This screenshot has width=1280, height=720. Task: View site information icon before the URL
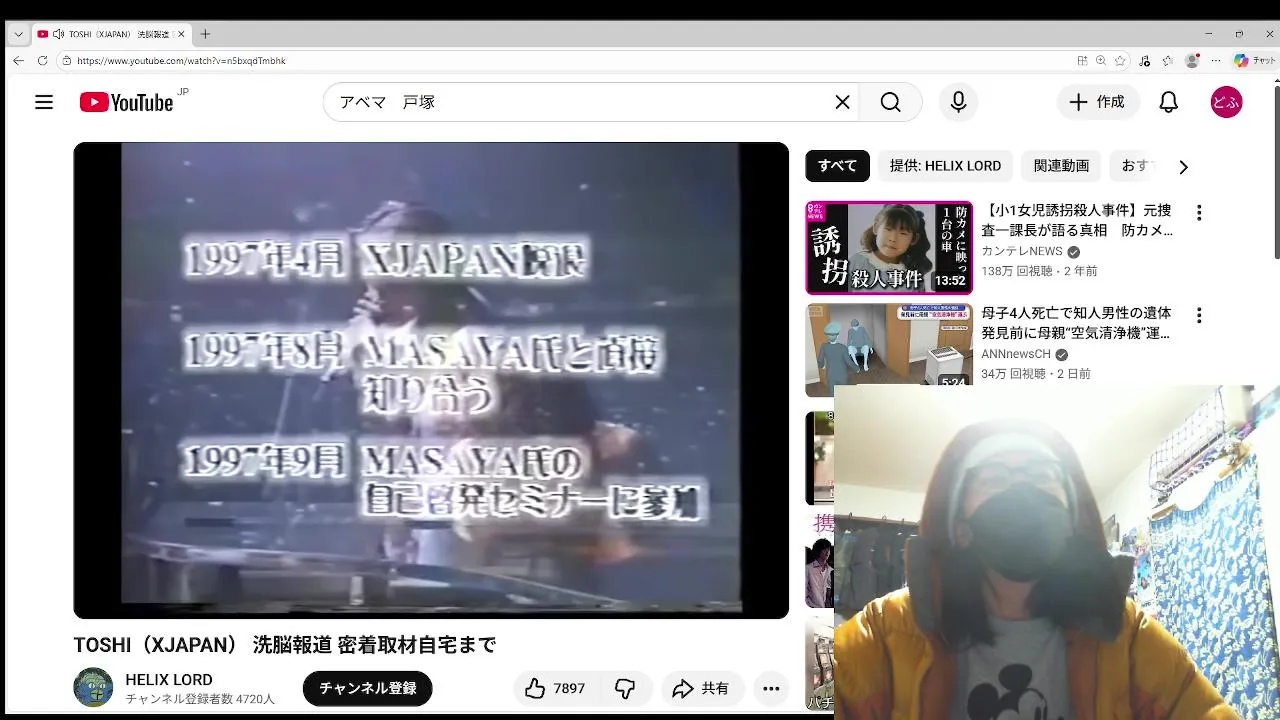coord(66,61)
